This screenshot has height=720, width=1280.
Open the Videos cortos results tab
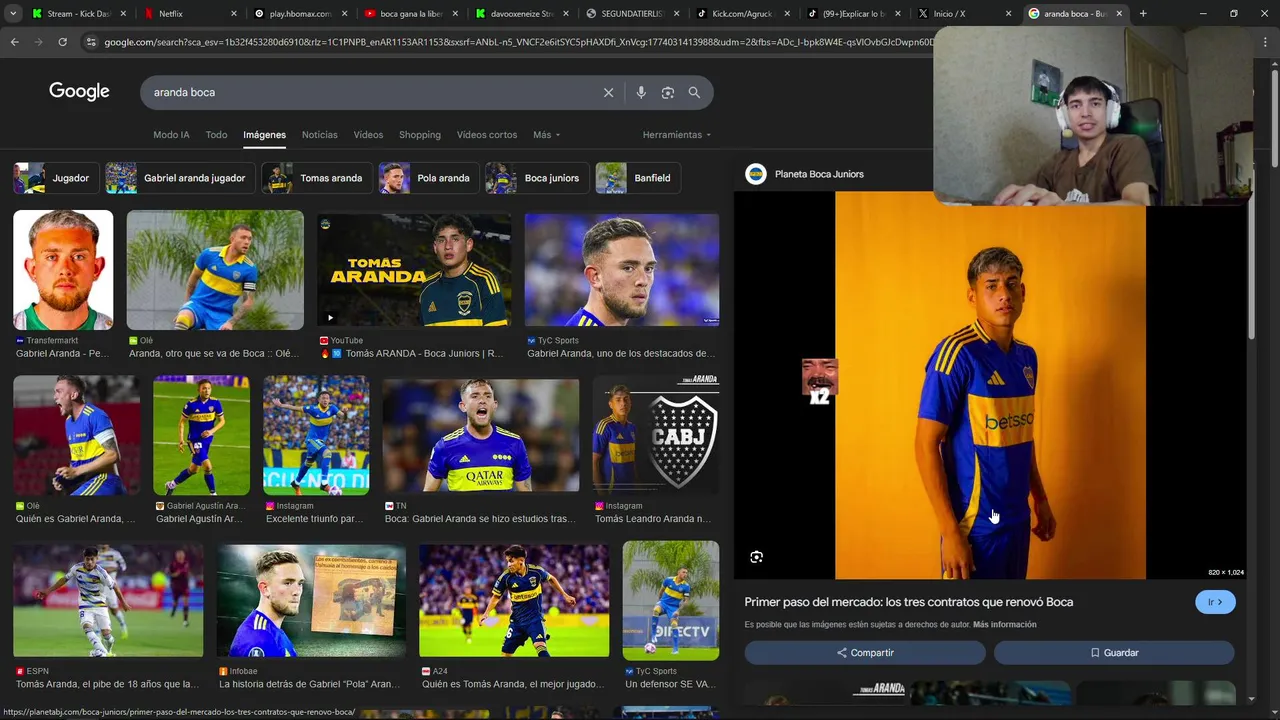[487, 135]
